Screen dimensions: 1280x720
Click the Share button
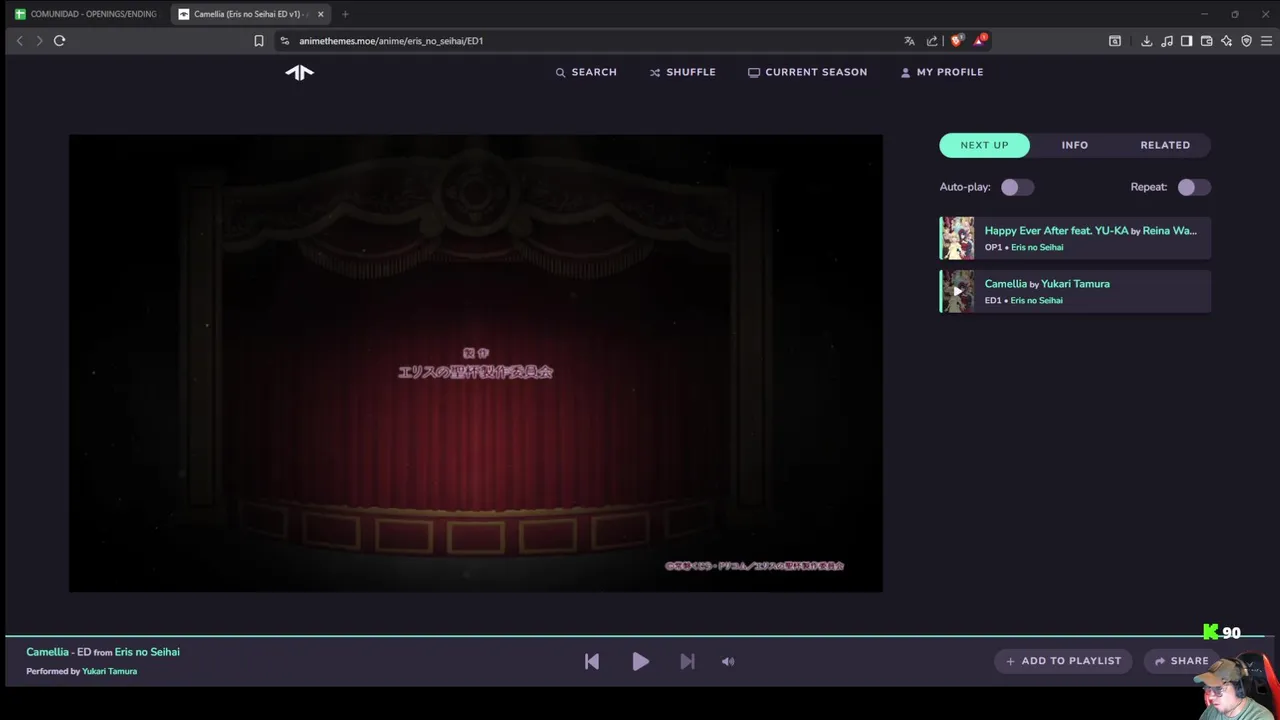[1181, 661]
